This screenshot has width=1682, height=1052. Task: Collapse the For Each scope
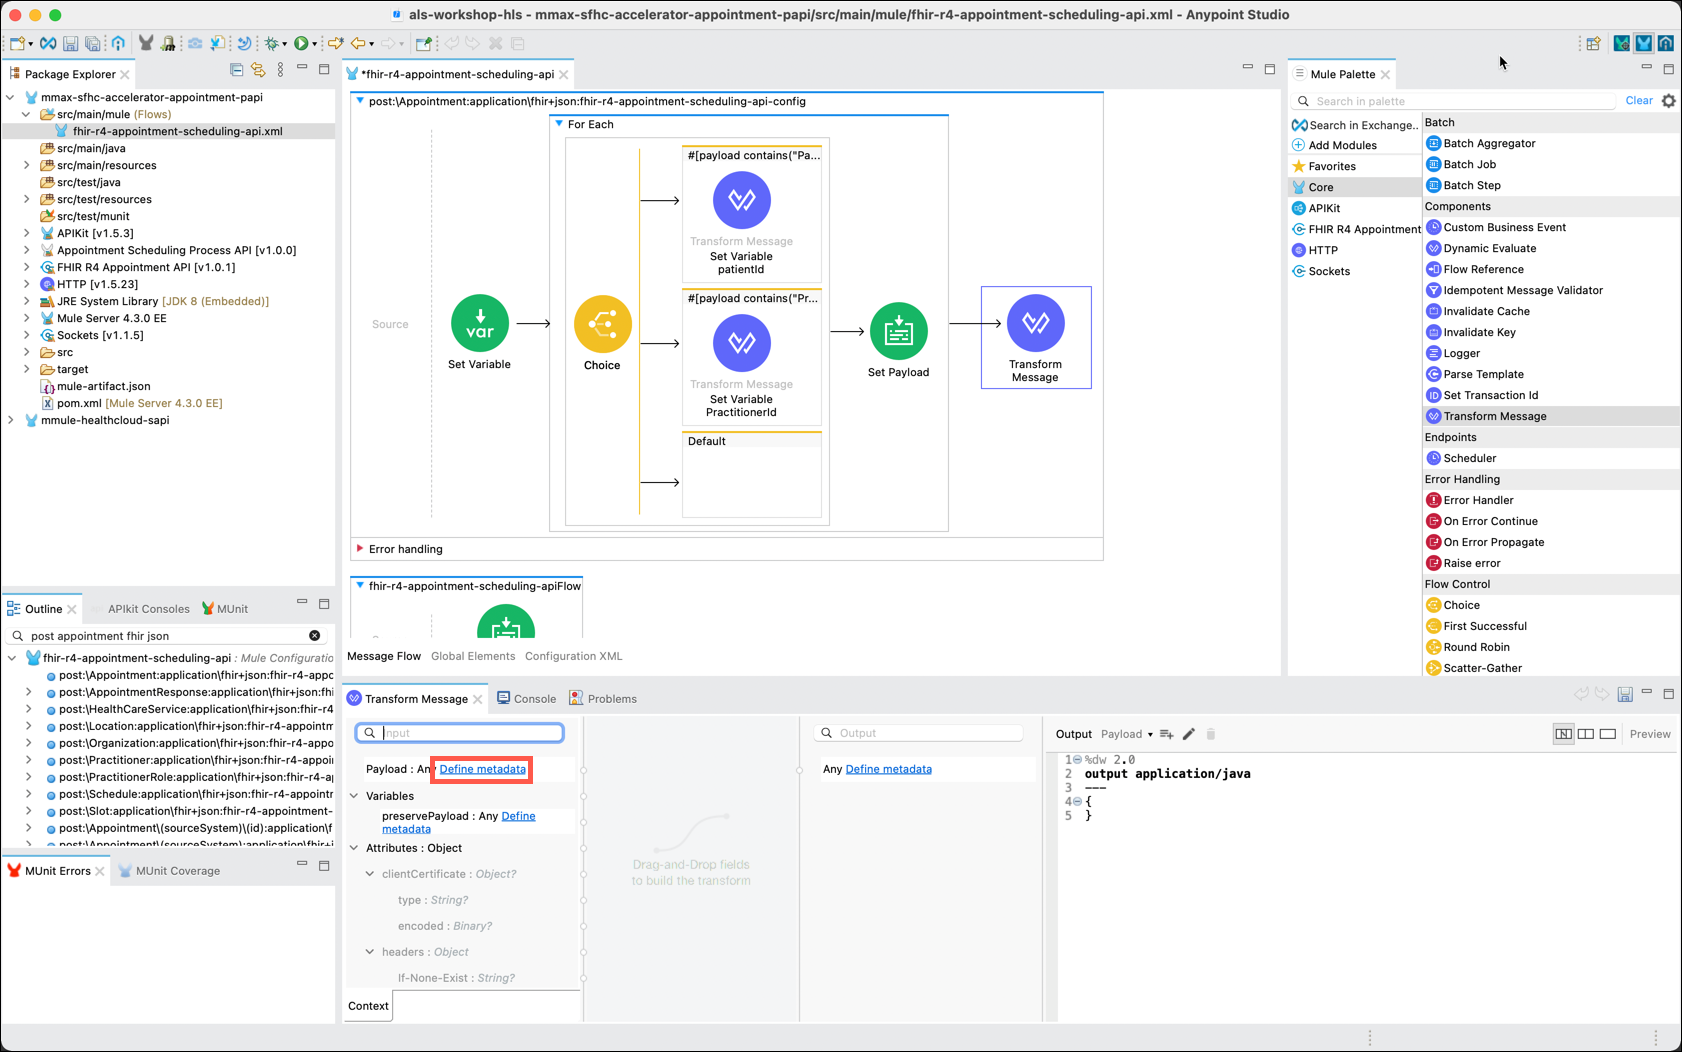[559, 124]
